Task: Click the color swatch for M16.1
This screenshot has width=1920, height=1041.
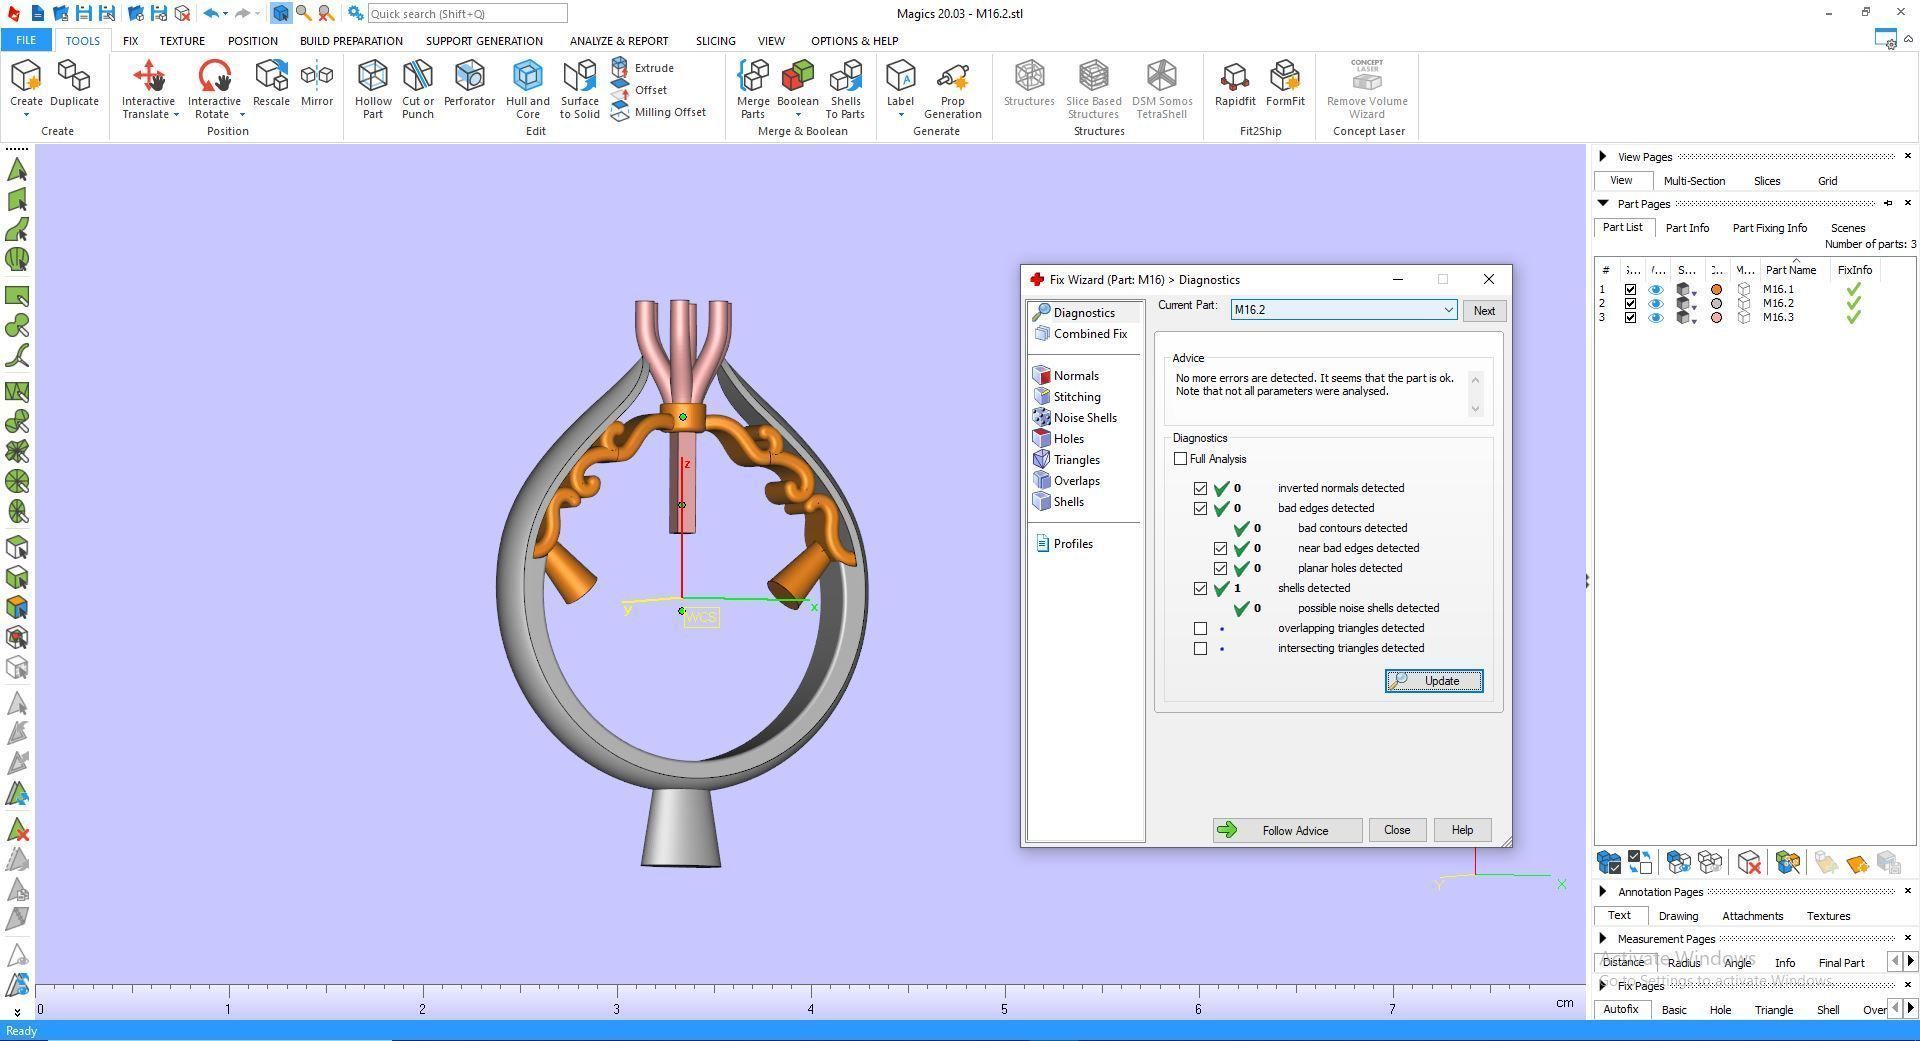Action: [1717, 290]
